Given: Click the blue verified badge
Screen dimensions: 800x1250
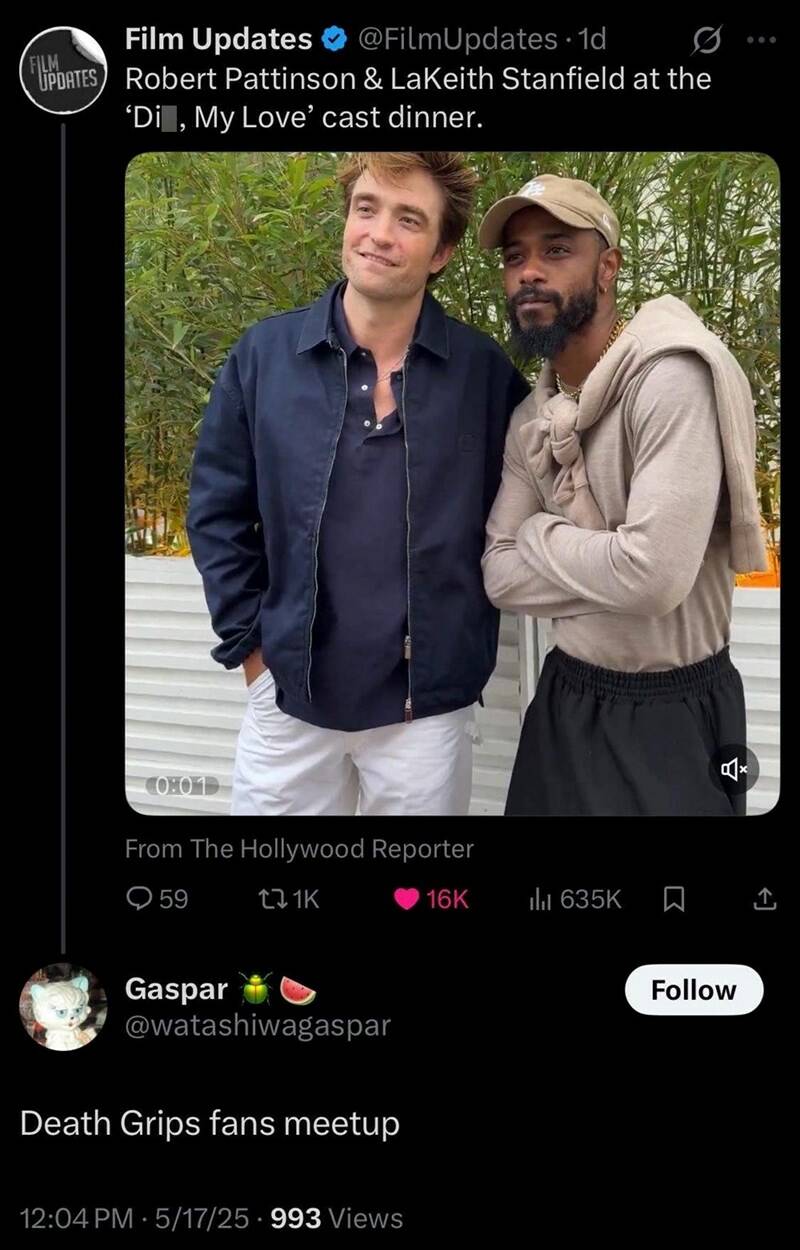Looking at the screenshot, I should click(333, 40).
